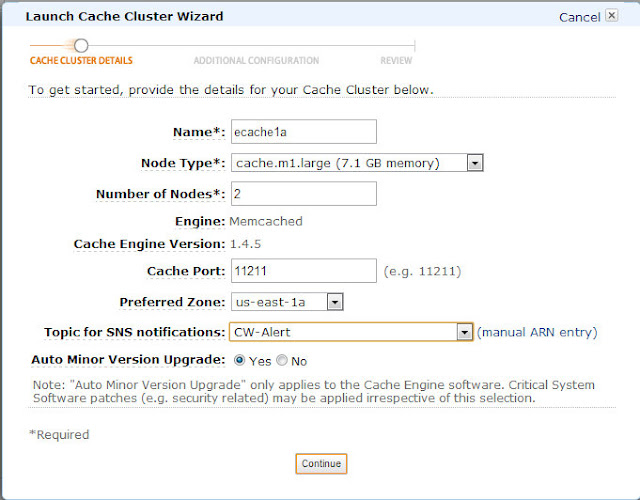The width and height of the screenshot is (640, 500).
Task: Click the Name input field
Action: click(x=303, y=132)
